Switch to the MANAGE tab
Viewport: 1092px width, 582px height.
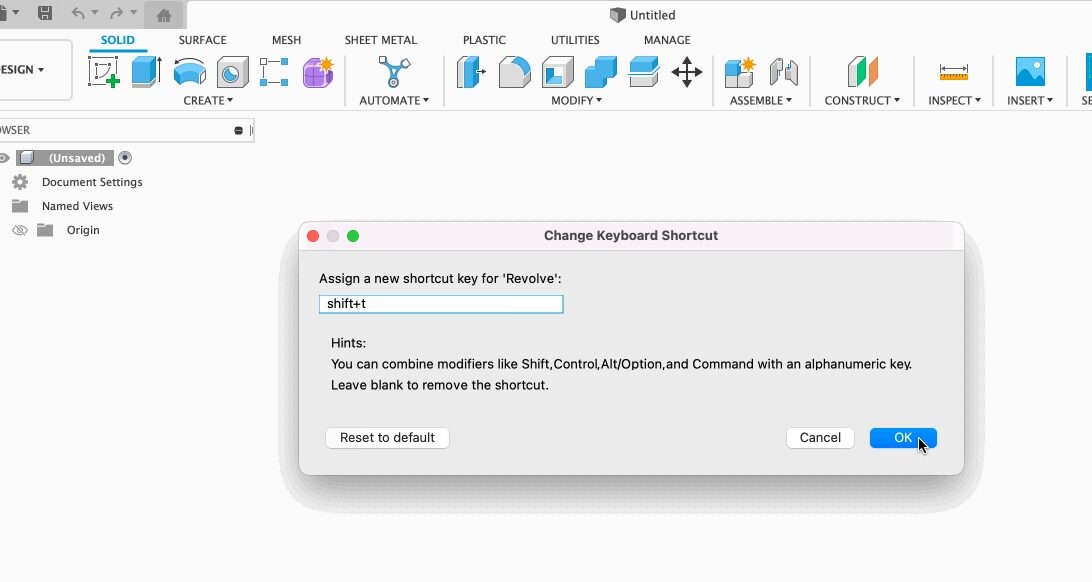pyautogui.click(x=667, y=40)
